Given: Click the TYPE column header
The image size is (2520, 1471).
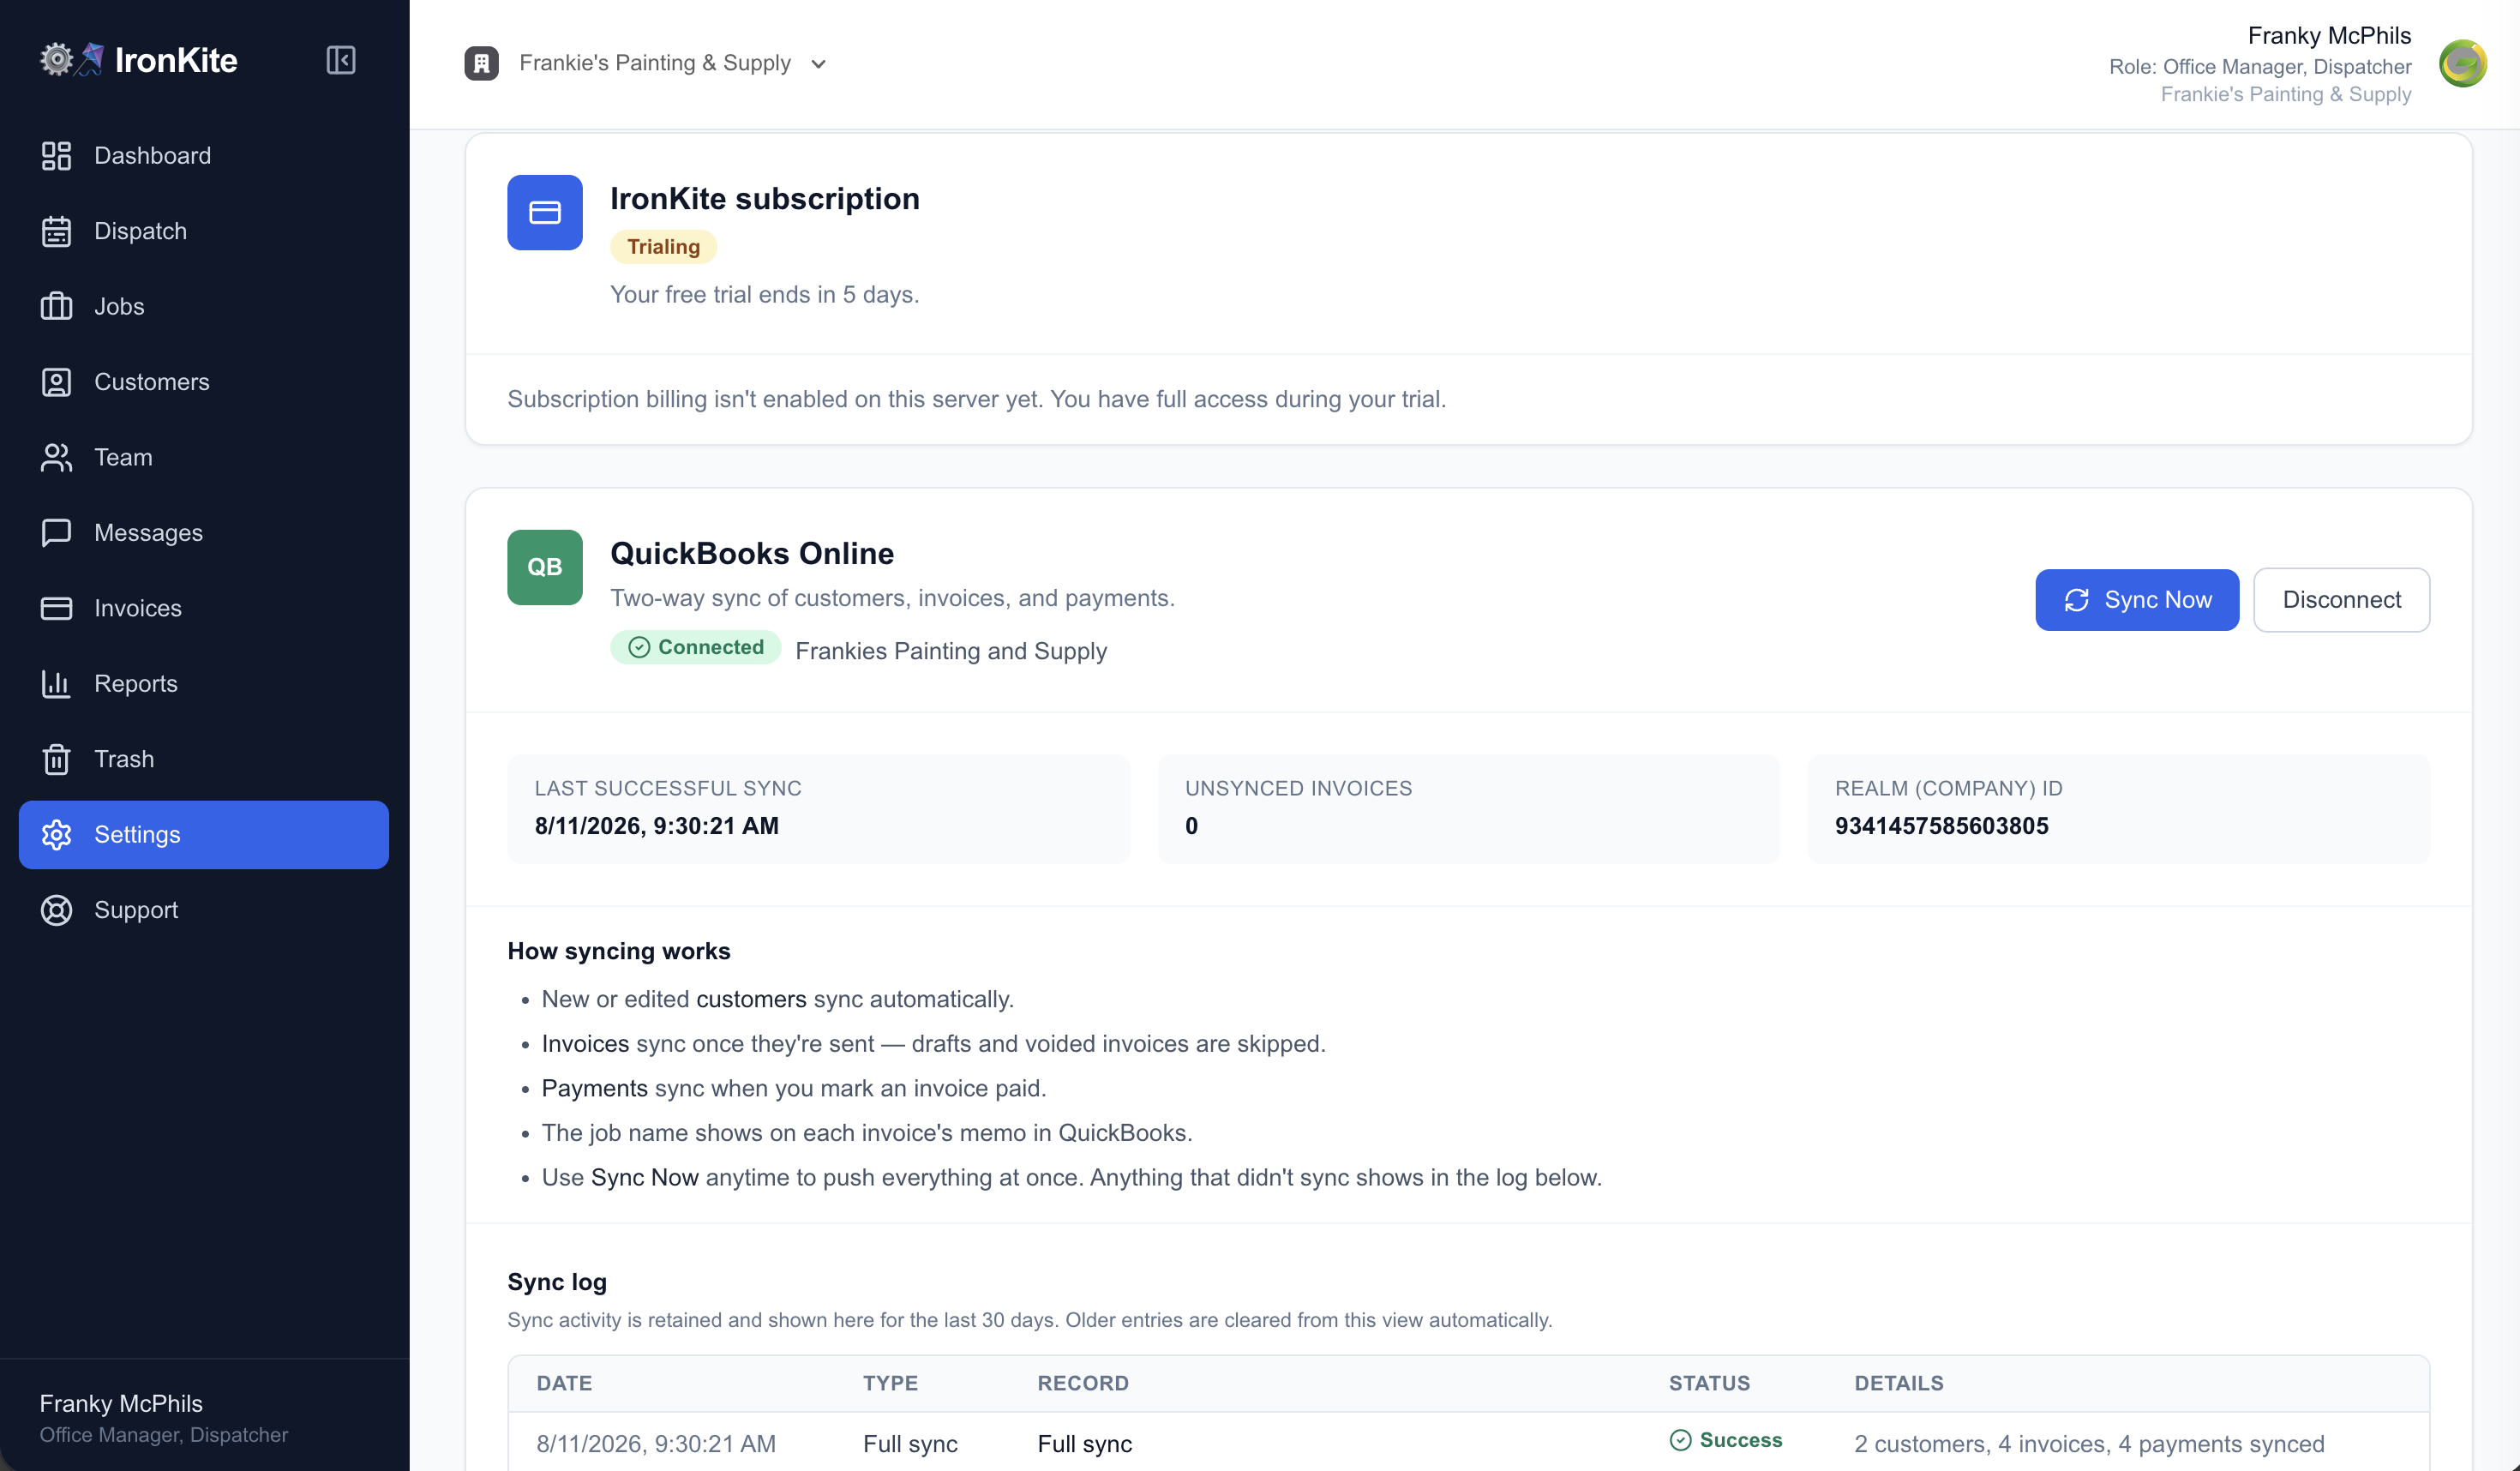Looking at the screenshot, I should tap(890, 1383).
